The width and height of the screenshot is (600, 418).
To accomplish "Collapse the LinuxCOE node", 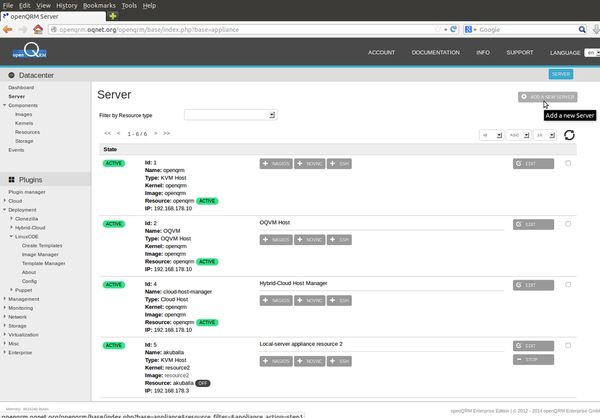I will (11, 237).
